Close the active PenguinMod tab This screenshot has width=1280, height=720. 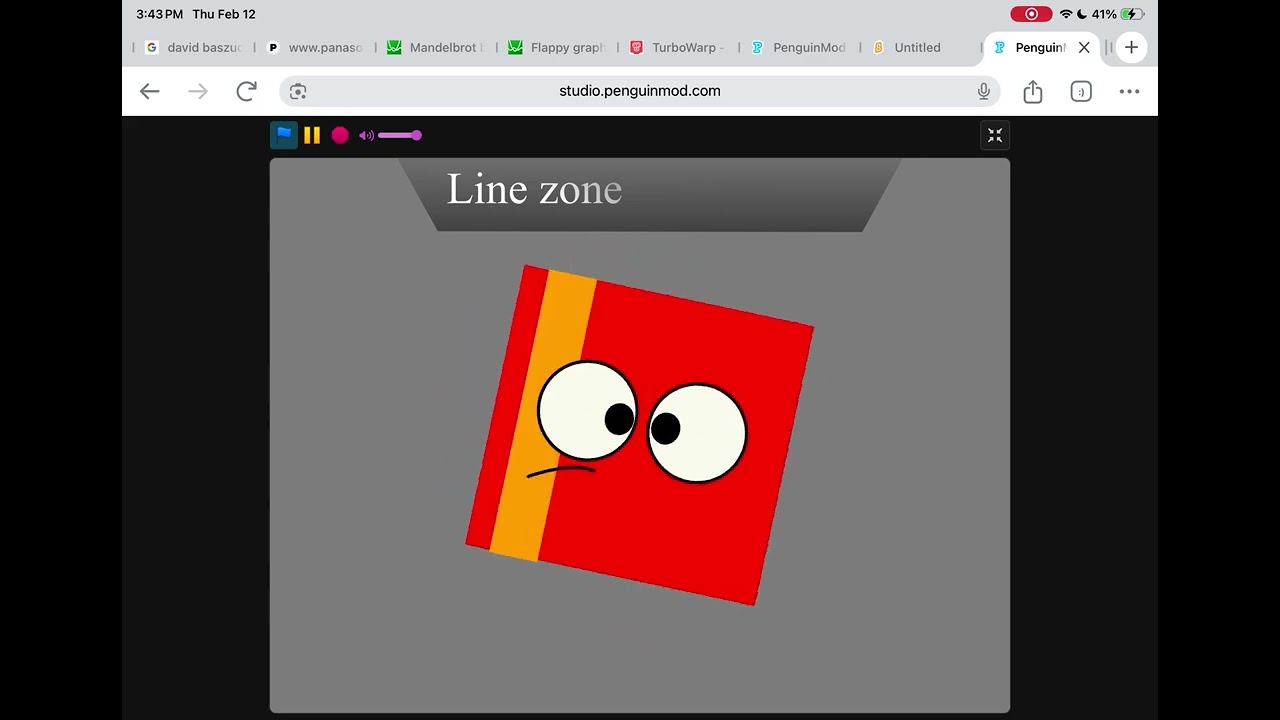pos(1084,47)
